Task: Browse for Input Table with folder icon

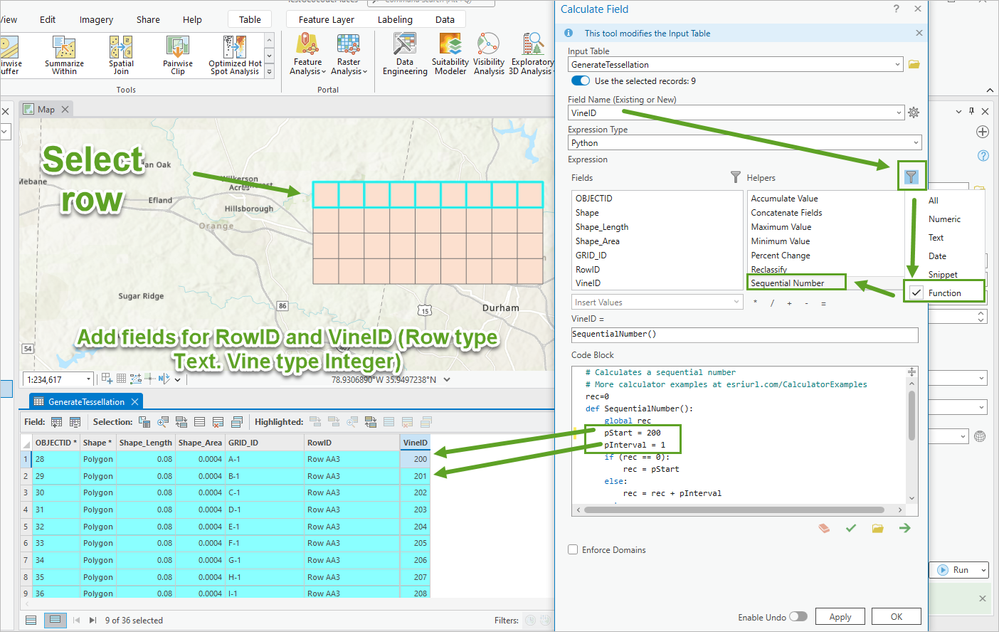Action: pyautogui.click(x=914, y=64)
